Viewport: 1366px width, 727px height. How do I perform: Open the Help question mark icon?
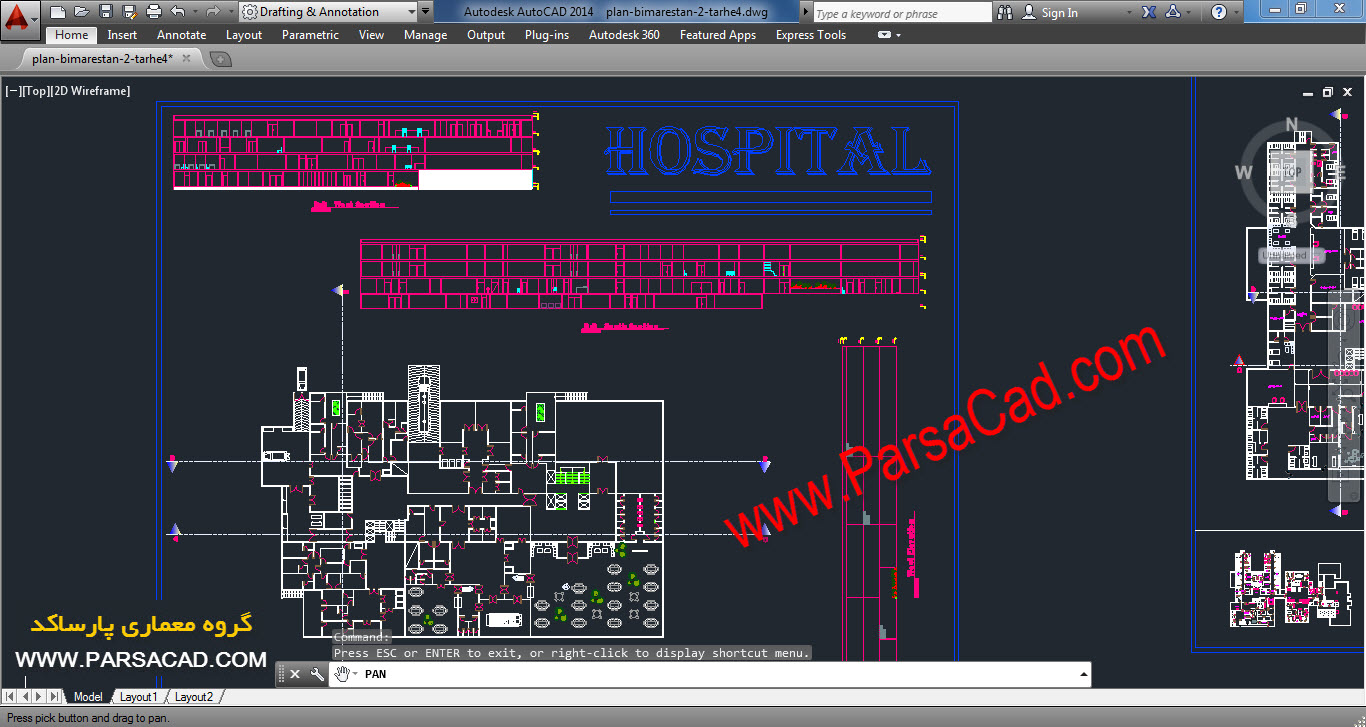[1218, 13]
